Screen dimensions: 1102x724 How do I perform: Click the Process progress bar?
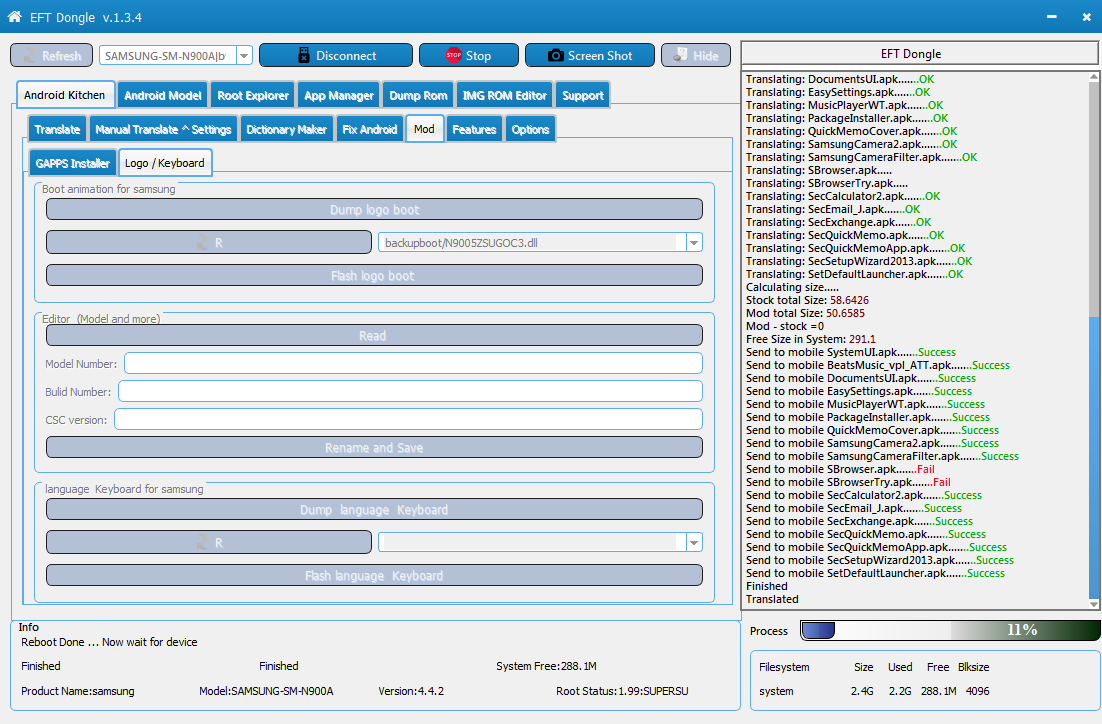click(950, 631)
